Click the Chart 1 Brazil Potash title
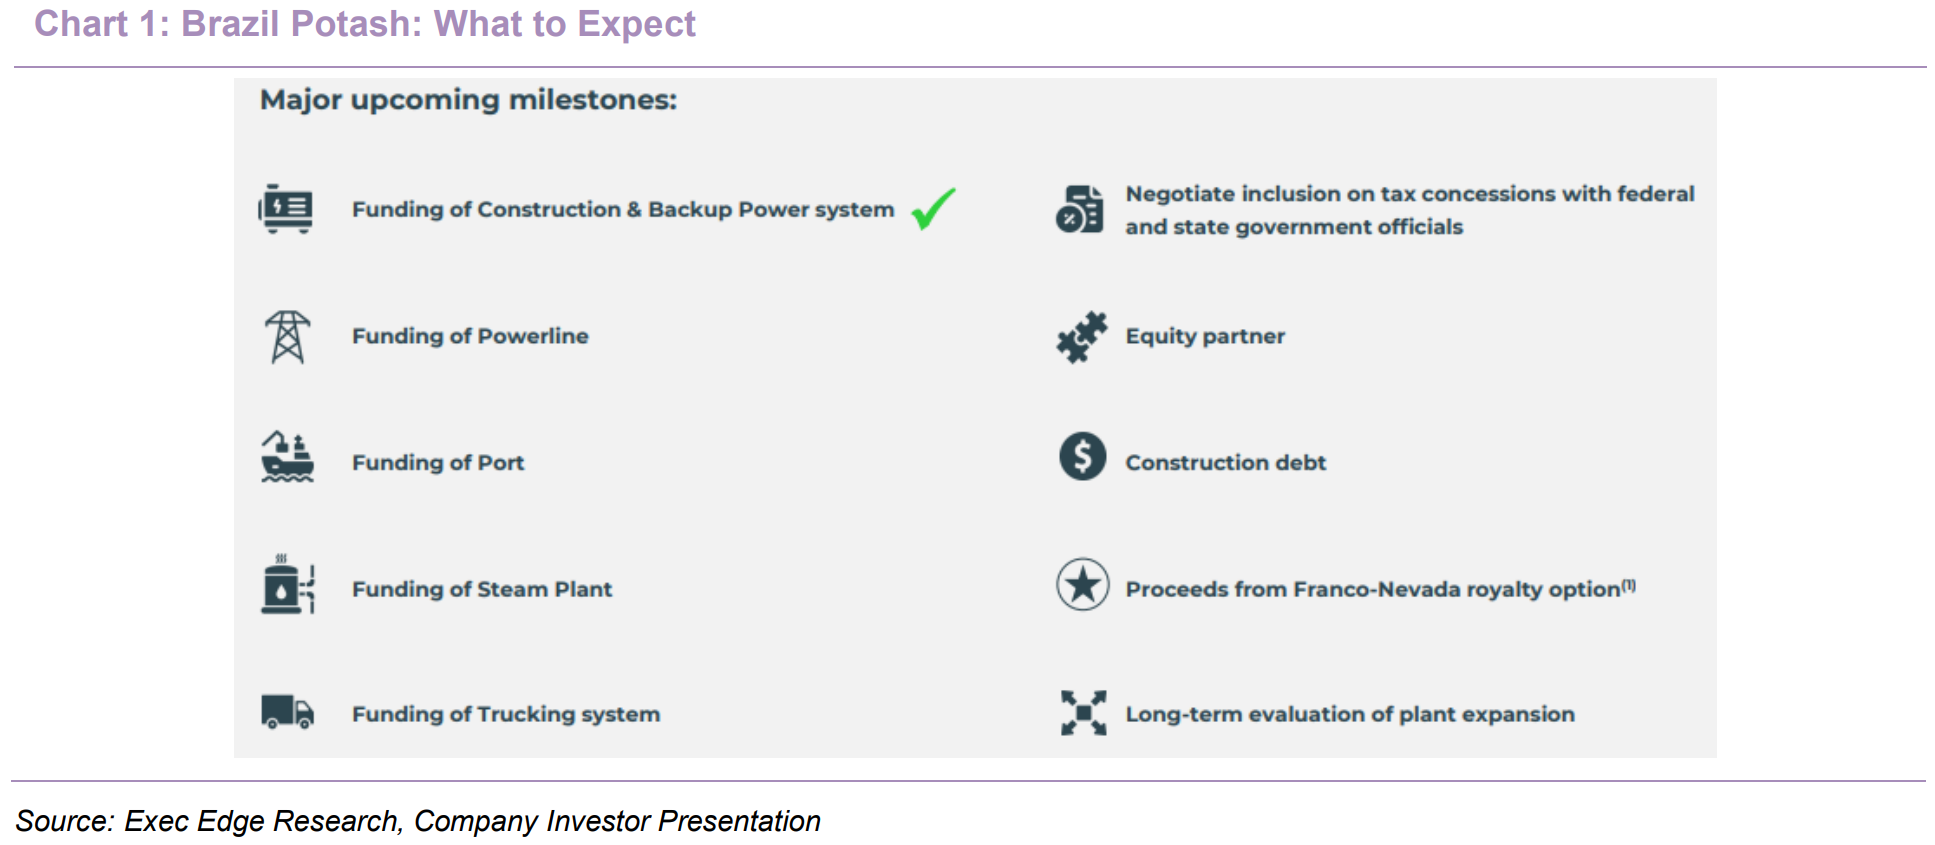Screen dimensions: 1935x845 365,24
